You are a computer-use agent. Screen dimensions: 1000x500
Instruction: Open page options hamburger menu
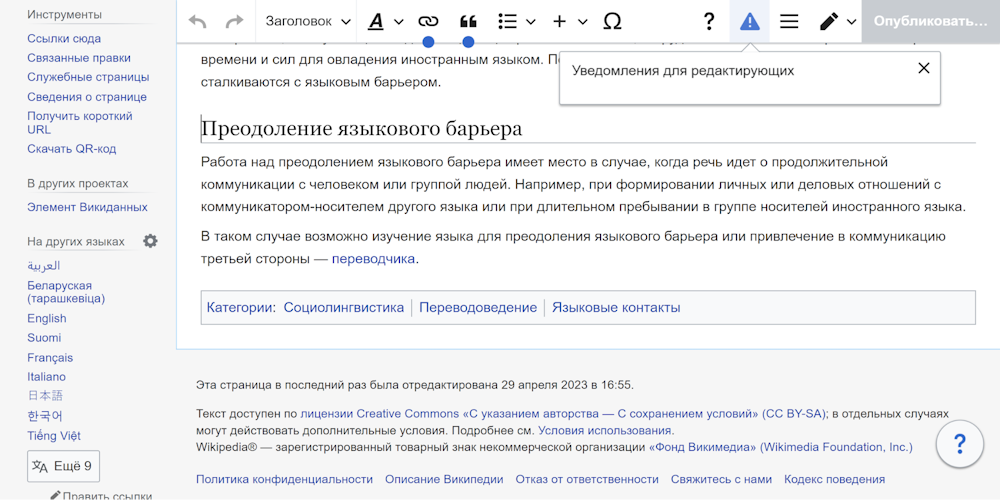[x=789, y=21]
